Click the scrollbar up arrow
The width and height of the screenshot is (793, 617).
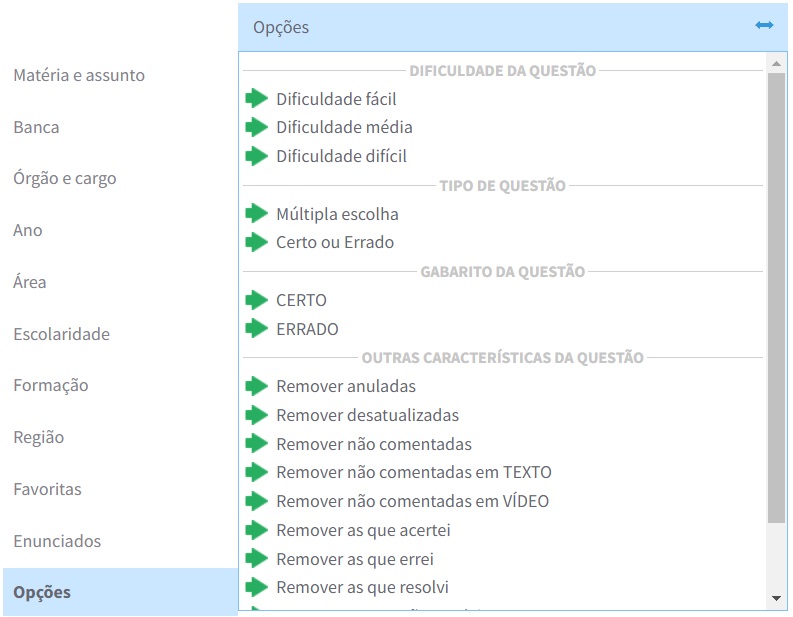tap(776, 63)
